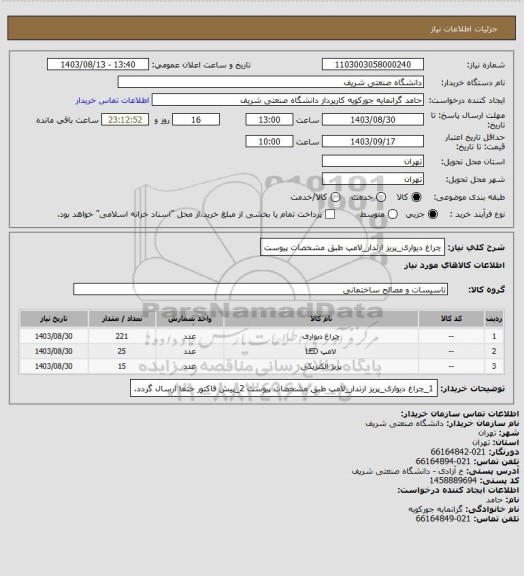Select the پریز الکتریکی item name cell
The image size is (524, 576).
click(x=321, y=366)
